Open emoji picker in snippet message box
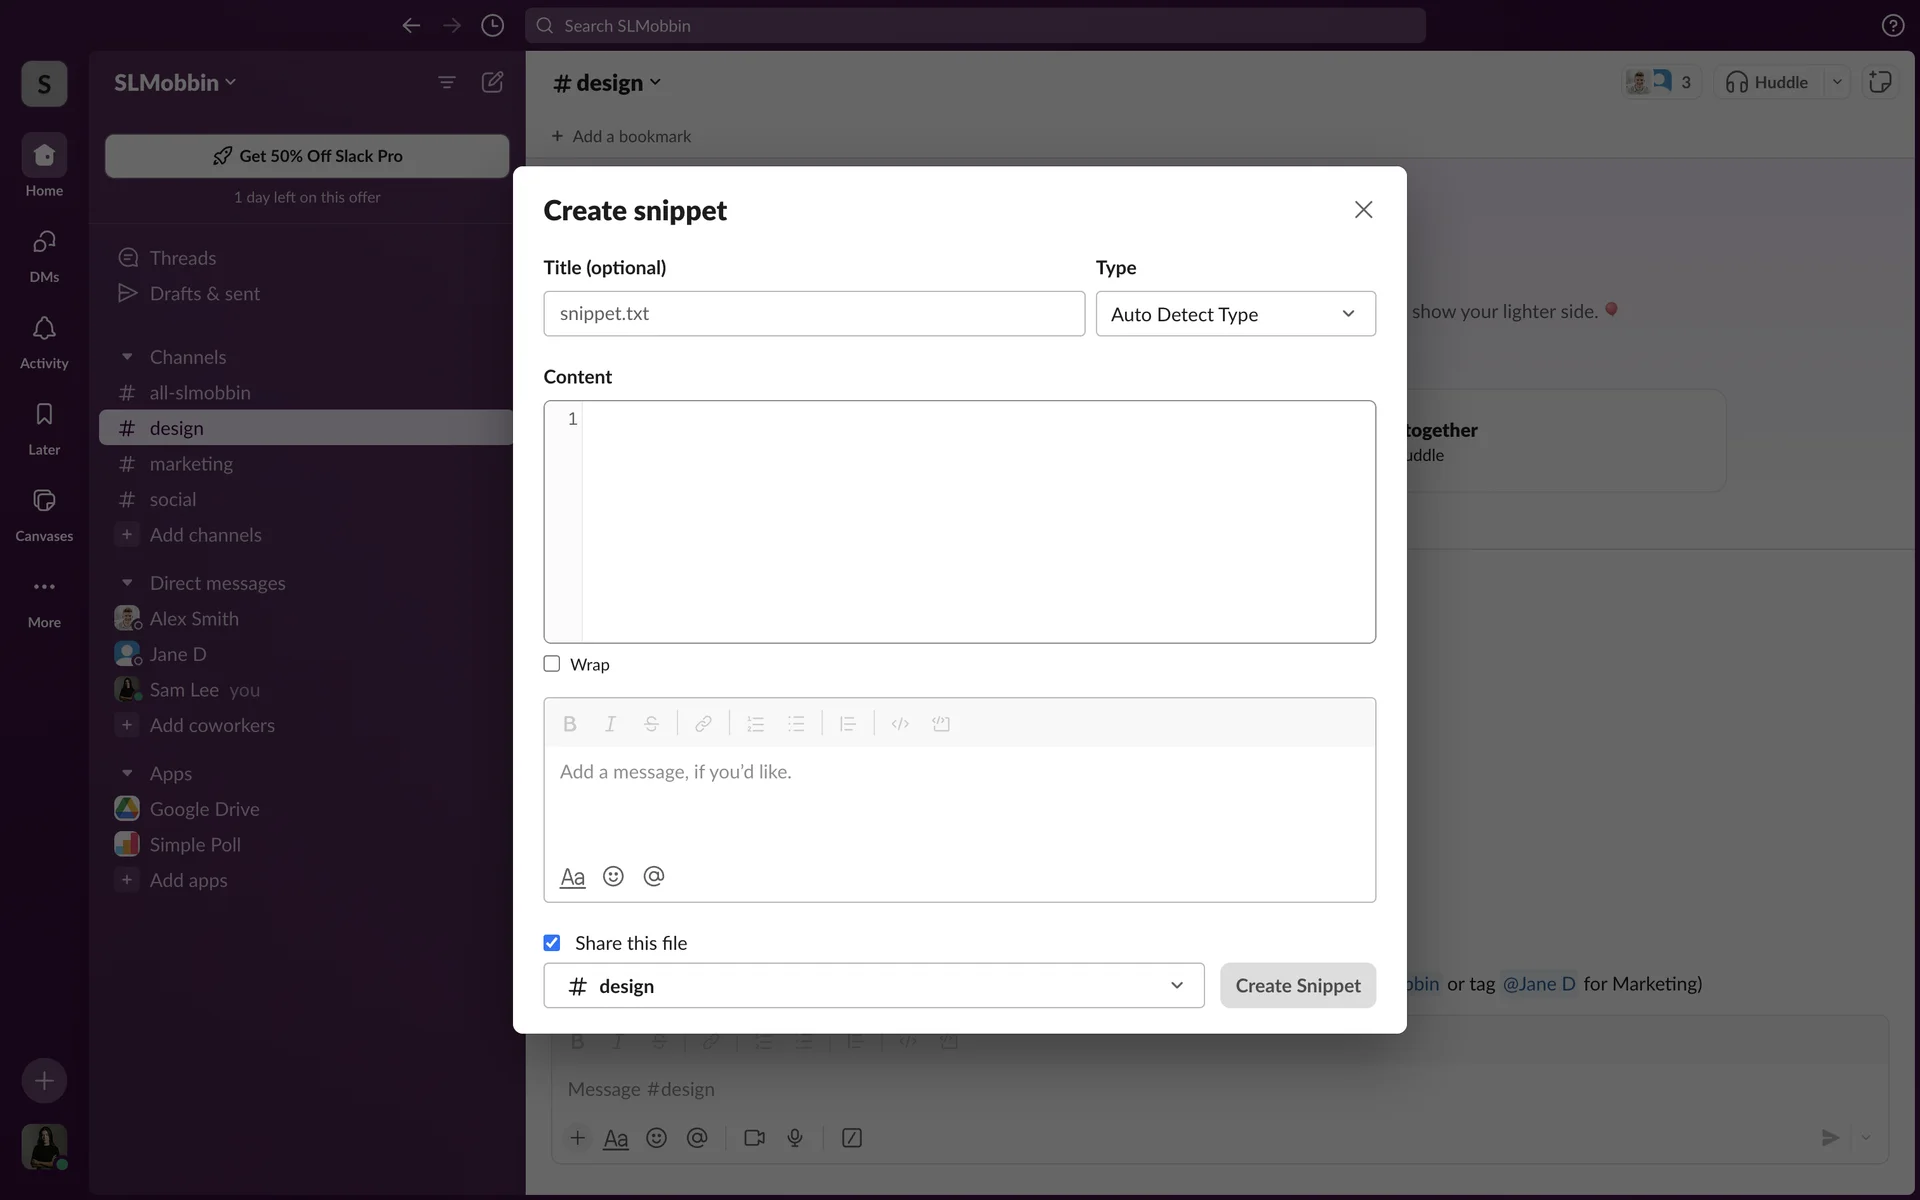Image resolution: width=1920 pixels, height=1200 pixels. (613, 877)
